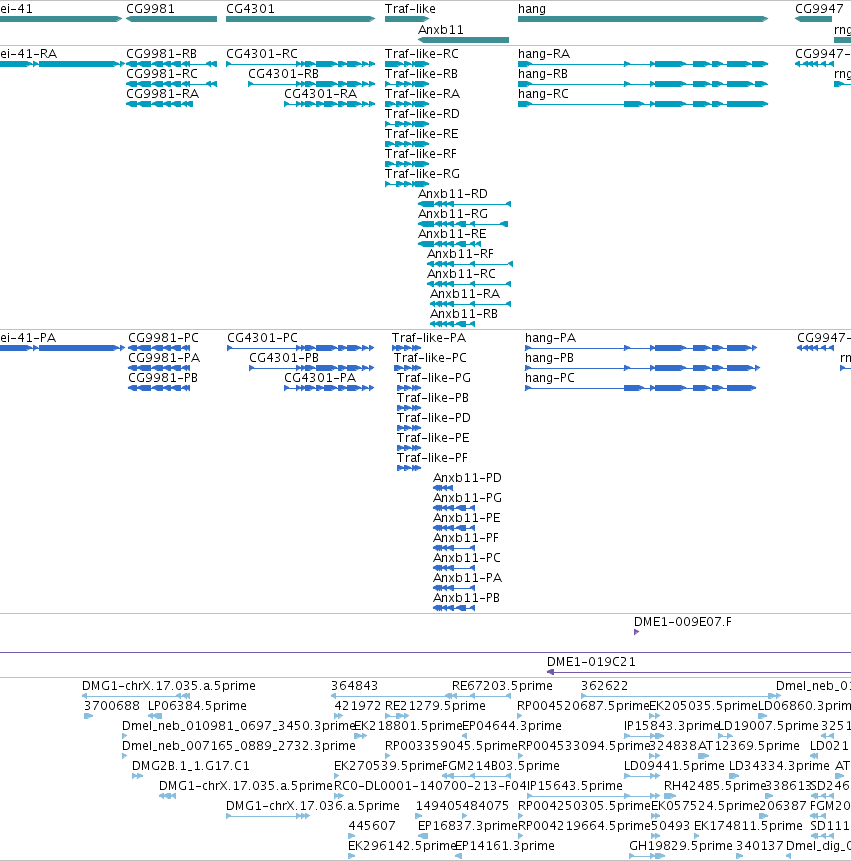Click the Anxb11-RG transcript
This screenshot has height=861, width=851.
click(x=463, y=224)
